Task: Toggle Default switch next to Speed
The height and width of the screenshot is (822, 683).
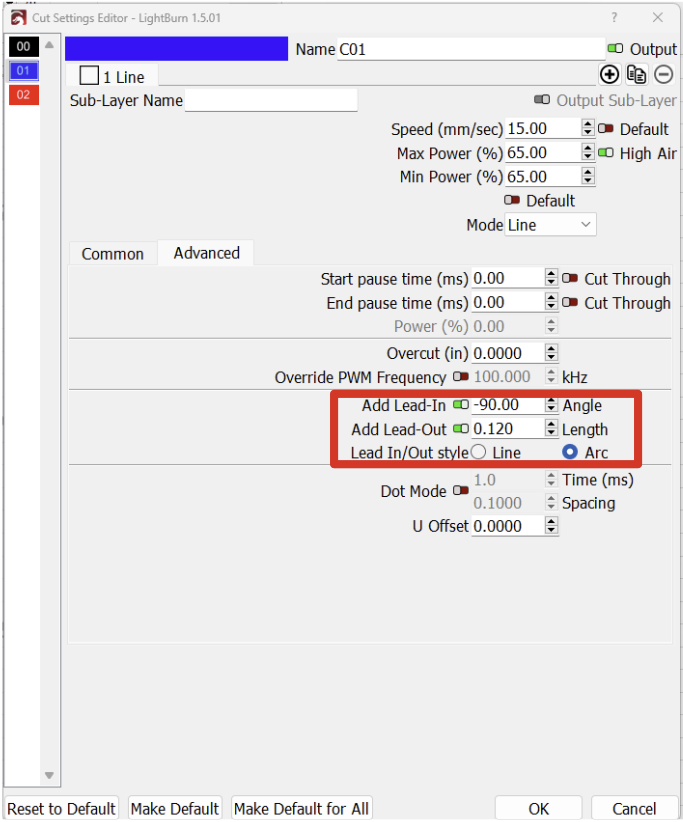Action: pos(605,128)
